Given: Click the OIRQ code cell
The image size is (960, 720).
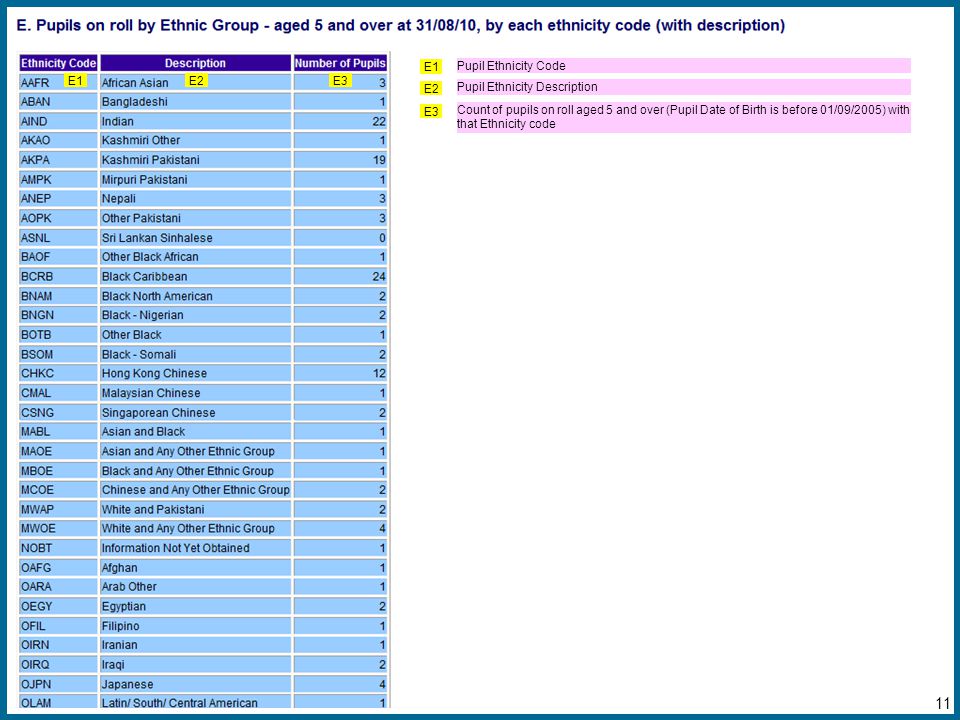Looking at the screenshot, I should coord(58,664).
